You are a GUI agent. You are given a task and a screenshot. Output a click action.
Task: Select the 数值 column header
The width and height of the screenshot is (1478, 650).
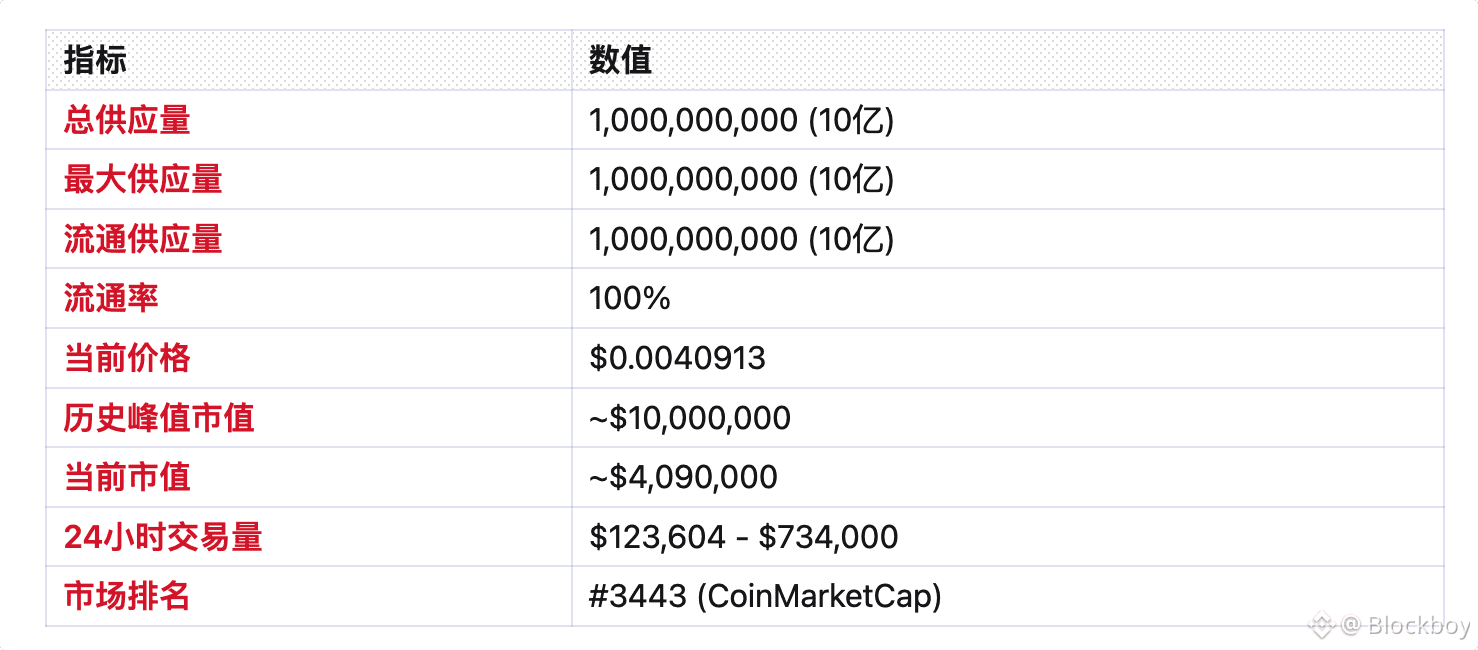point(620,60)
